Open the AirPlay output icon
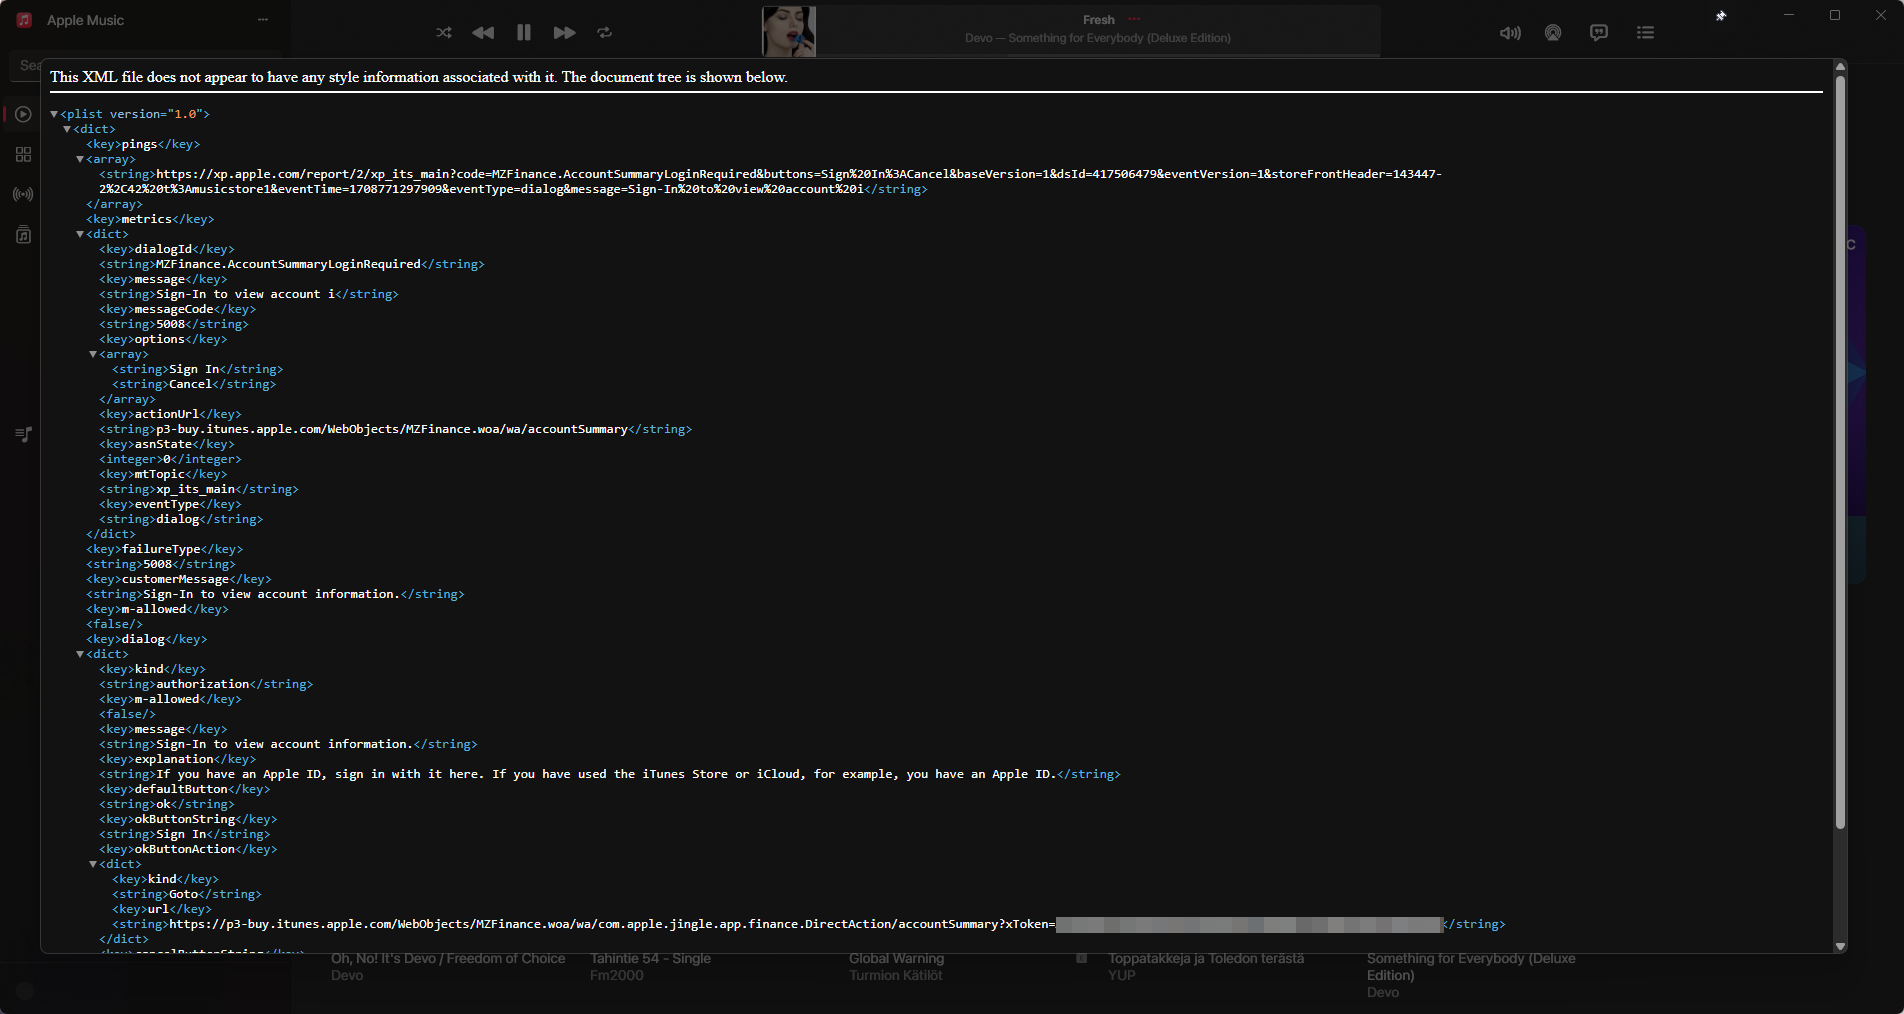 click(x=1553, y=33)
